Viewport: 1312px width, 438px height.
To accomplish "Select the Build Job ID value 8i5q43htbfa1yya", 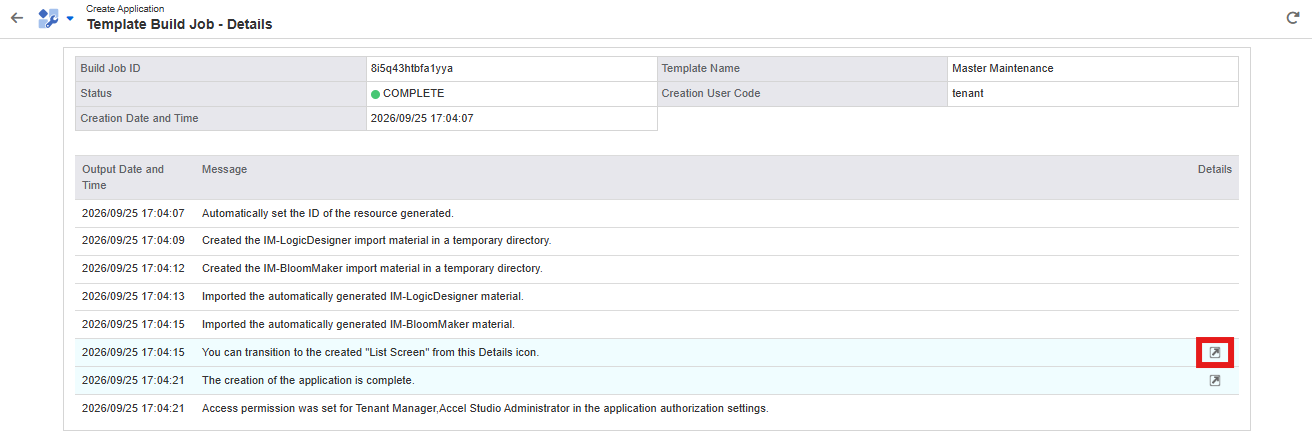I will [412, 69].
